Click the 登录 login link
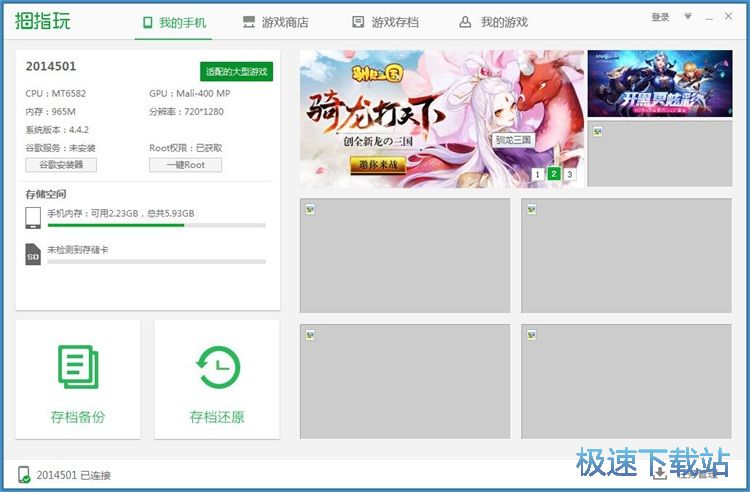This screenshot has height=492, width=750. coord(660,17)
